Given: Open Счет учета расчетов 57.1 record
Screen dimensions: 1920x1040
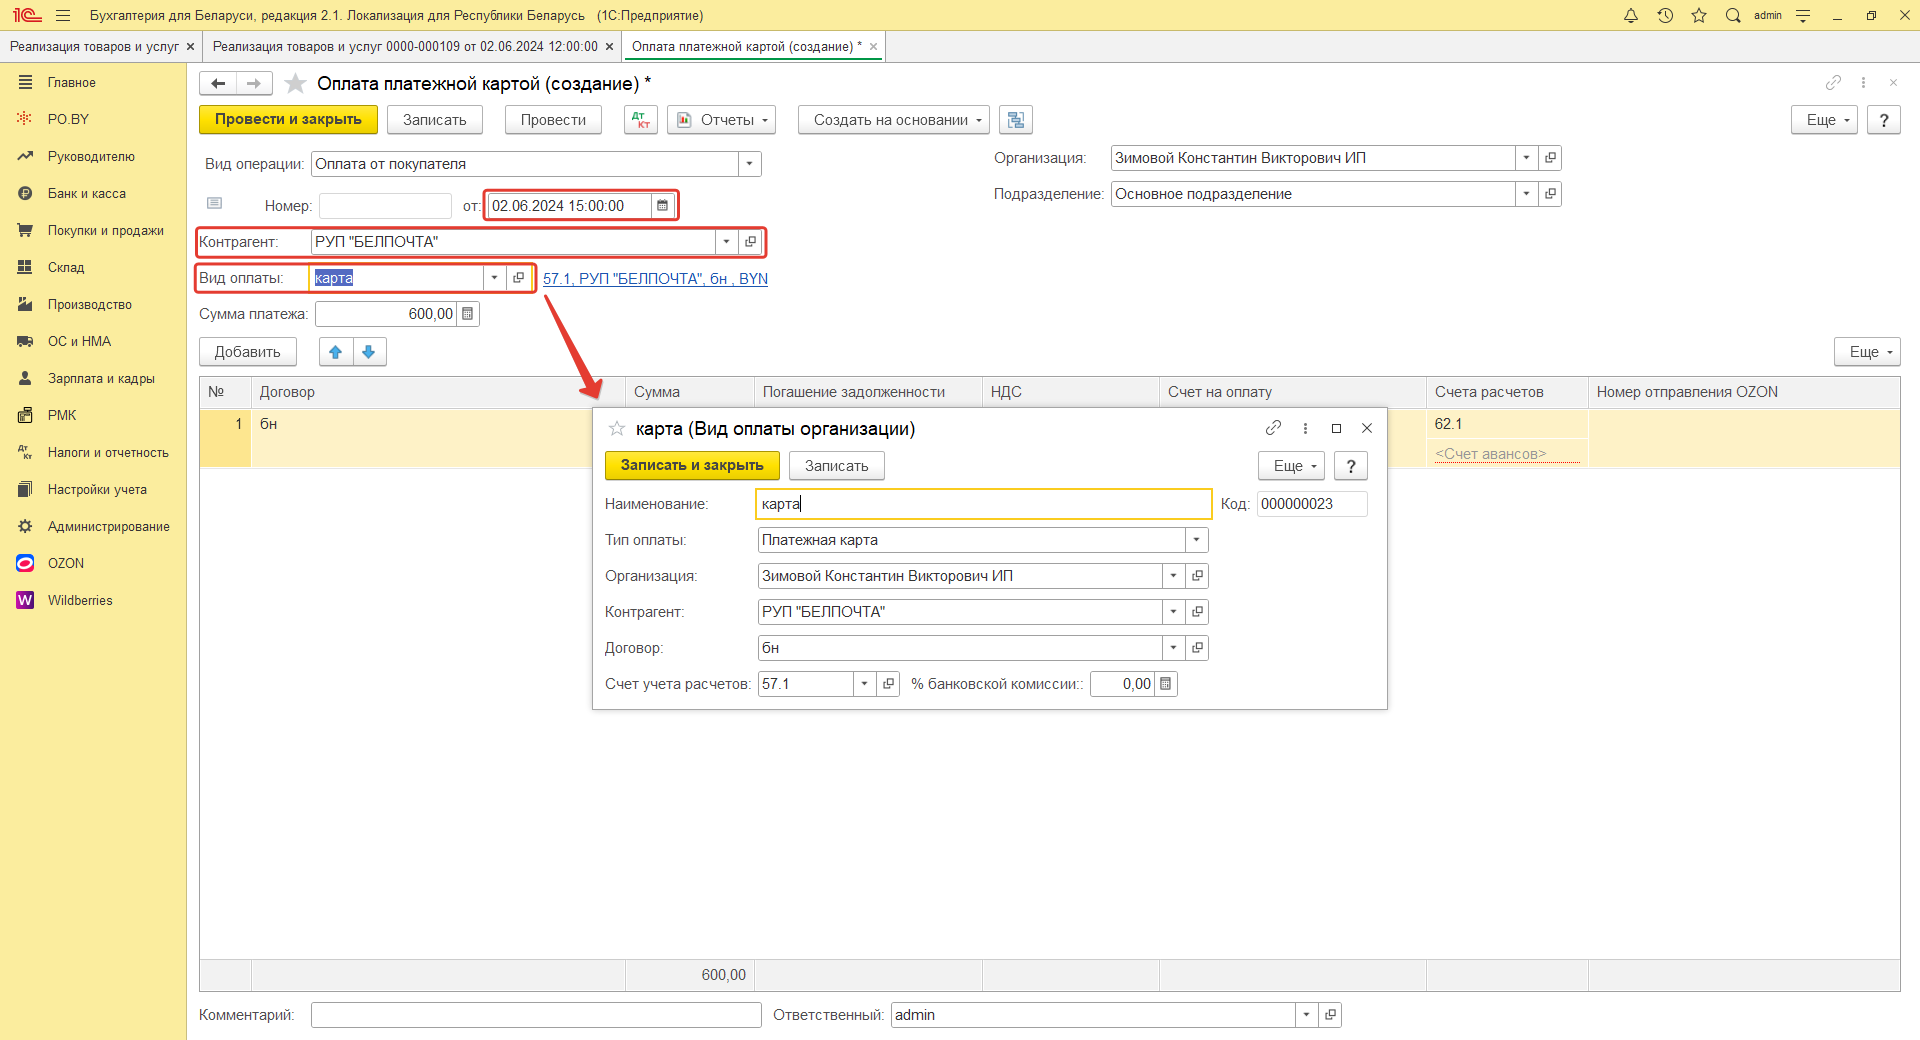Looking at the screenshot, I should (888, 684).
